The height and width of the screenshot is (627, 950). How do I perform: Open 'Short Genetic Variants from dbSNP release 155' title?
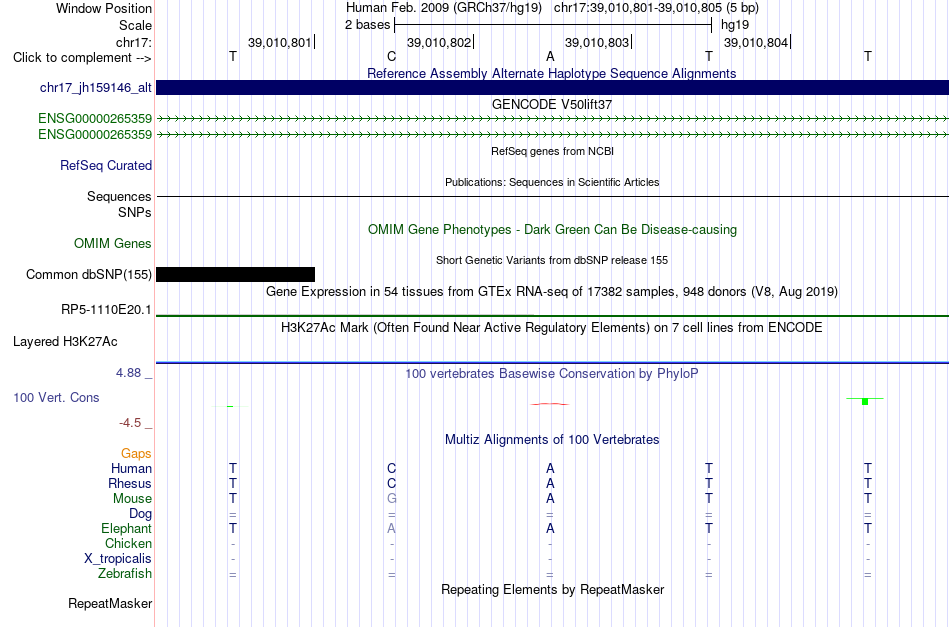pos(552,260)
